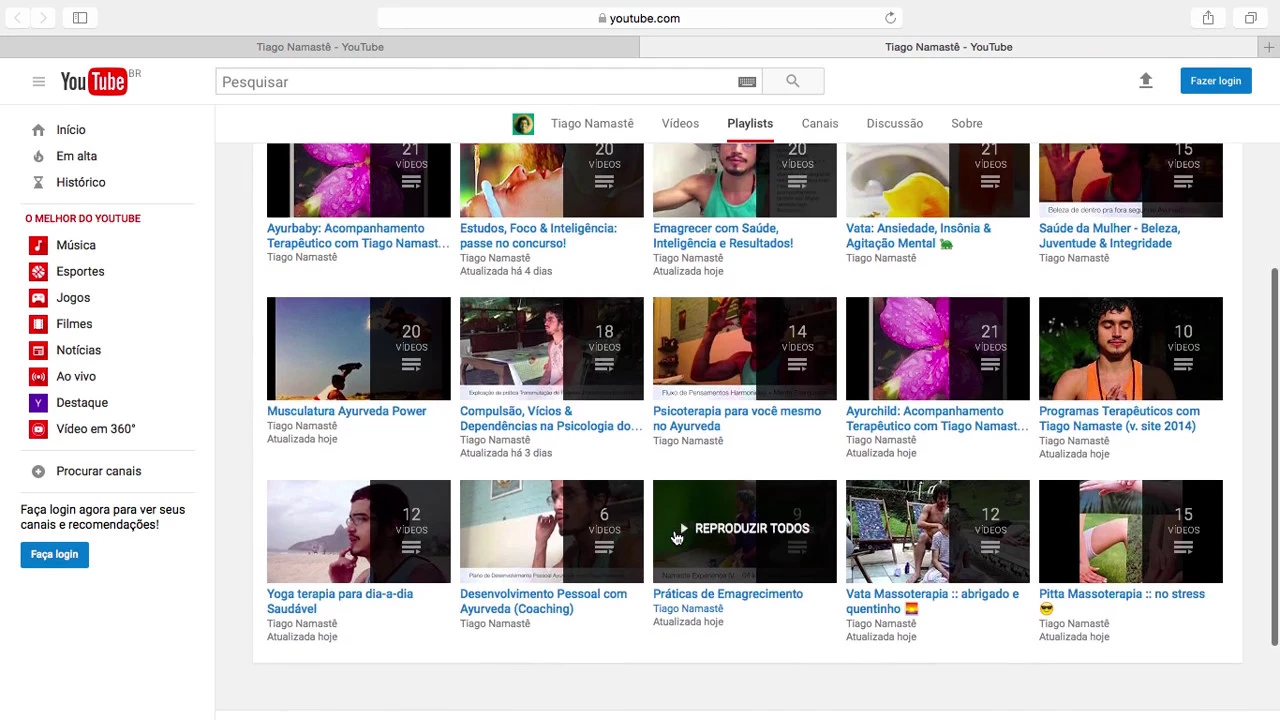Click the Música sidebar link text
Screen dimensions: 1280x720
tap(76, 245)
